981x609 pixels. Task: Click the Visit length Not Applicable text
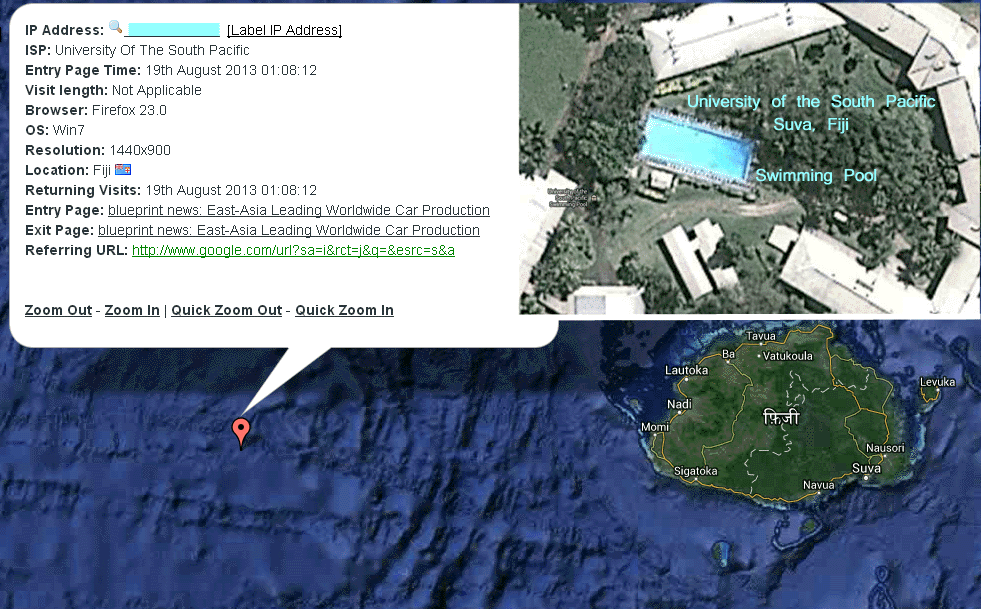(x=113, y=90)
